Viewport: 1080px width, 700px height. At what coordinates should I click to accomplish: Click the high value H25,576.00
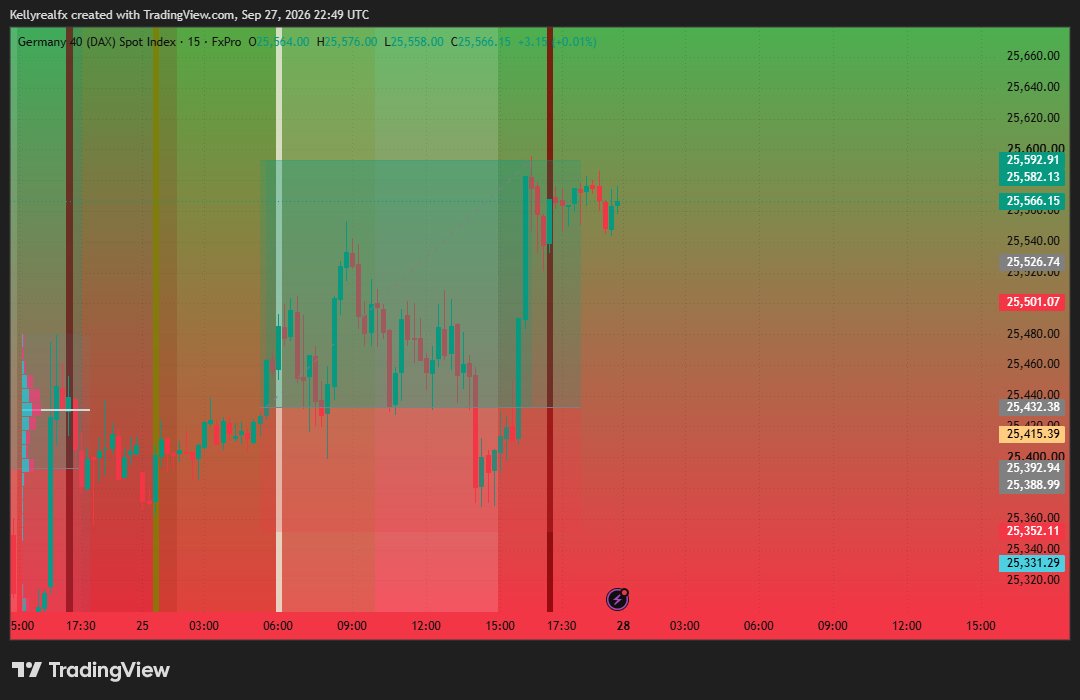(346, 42)
